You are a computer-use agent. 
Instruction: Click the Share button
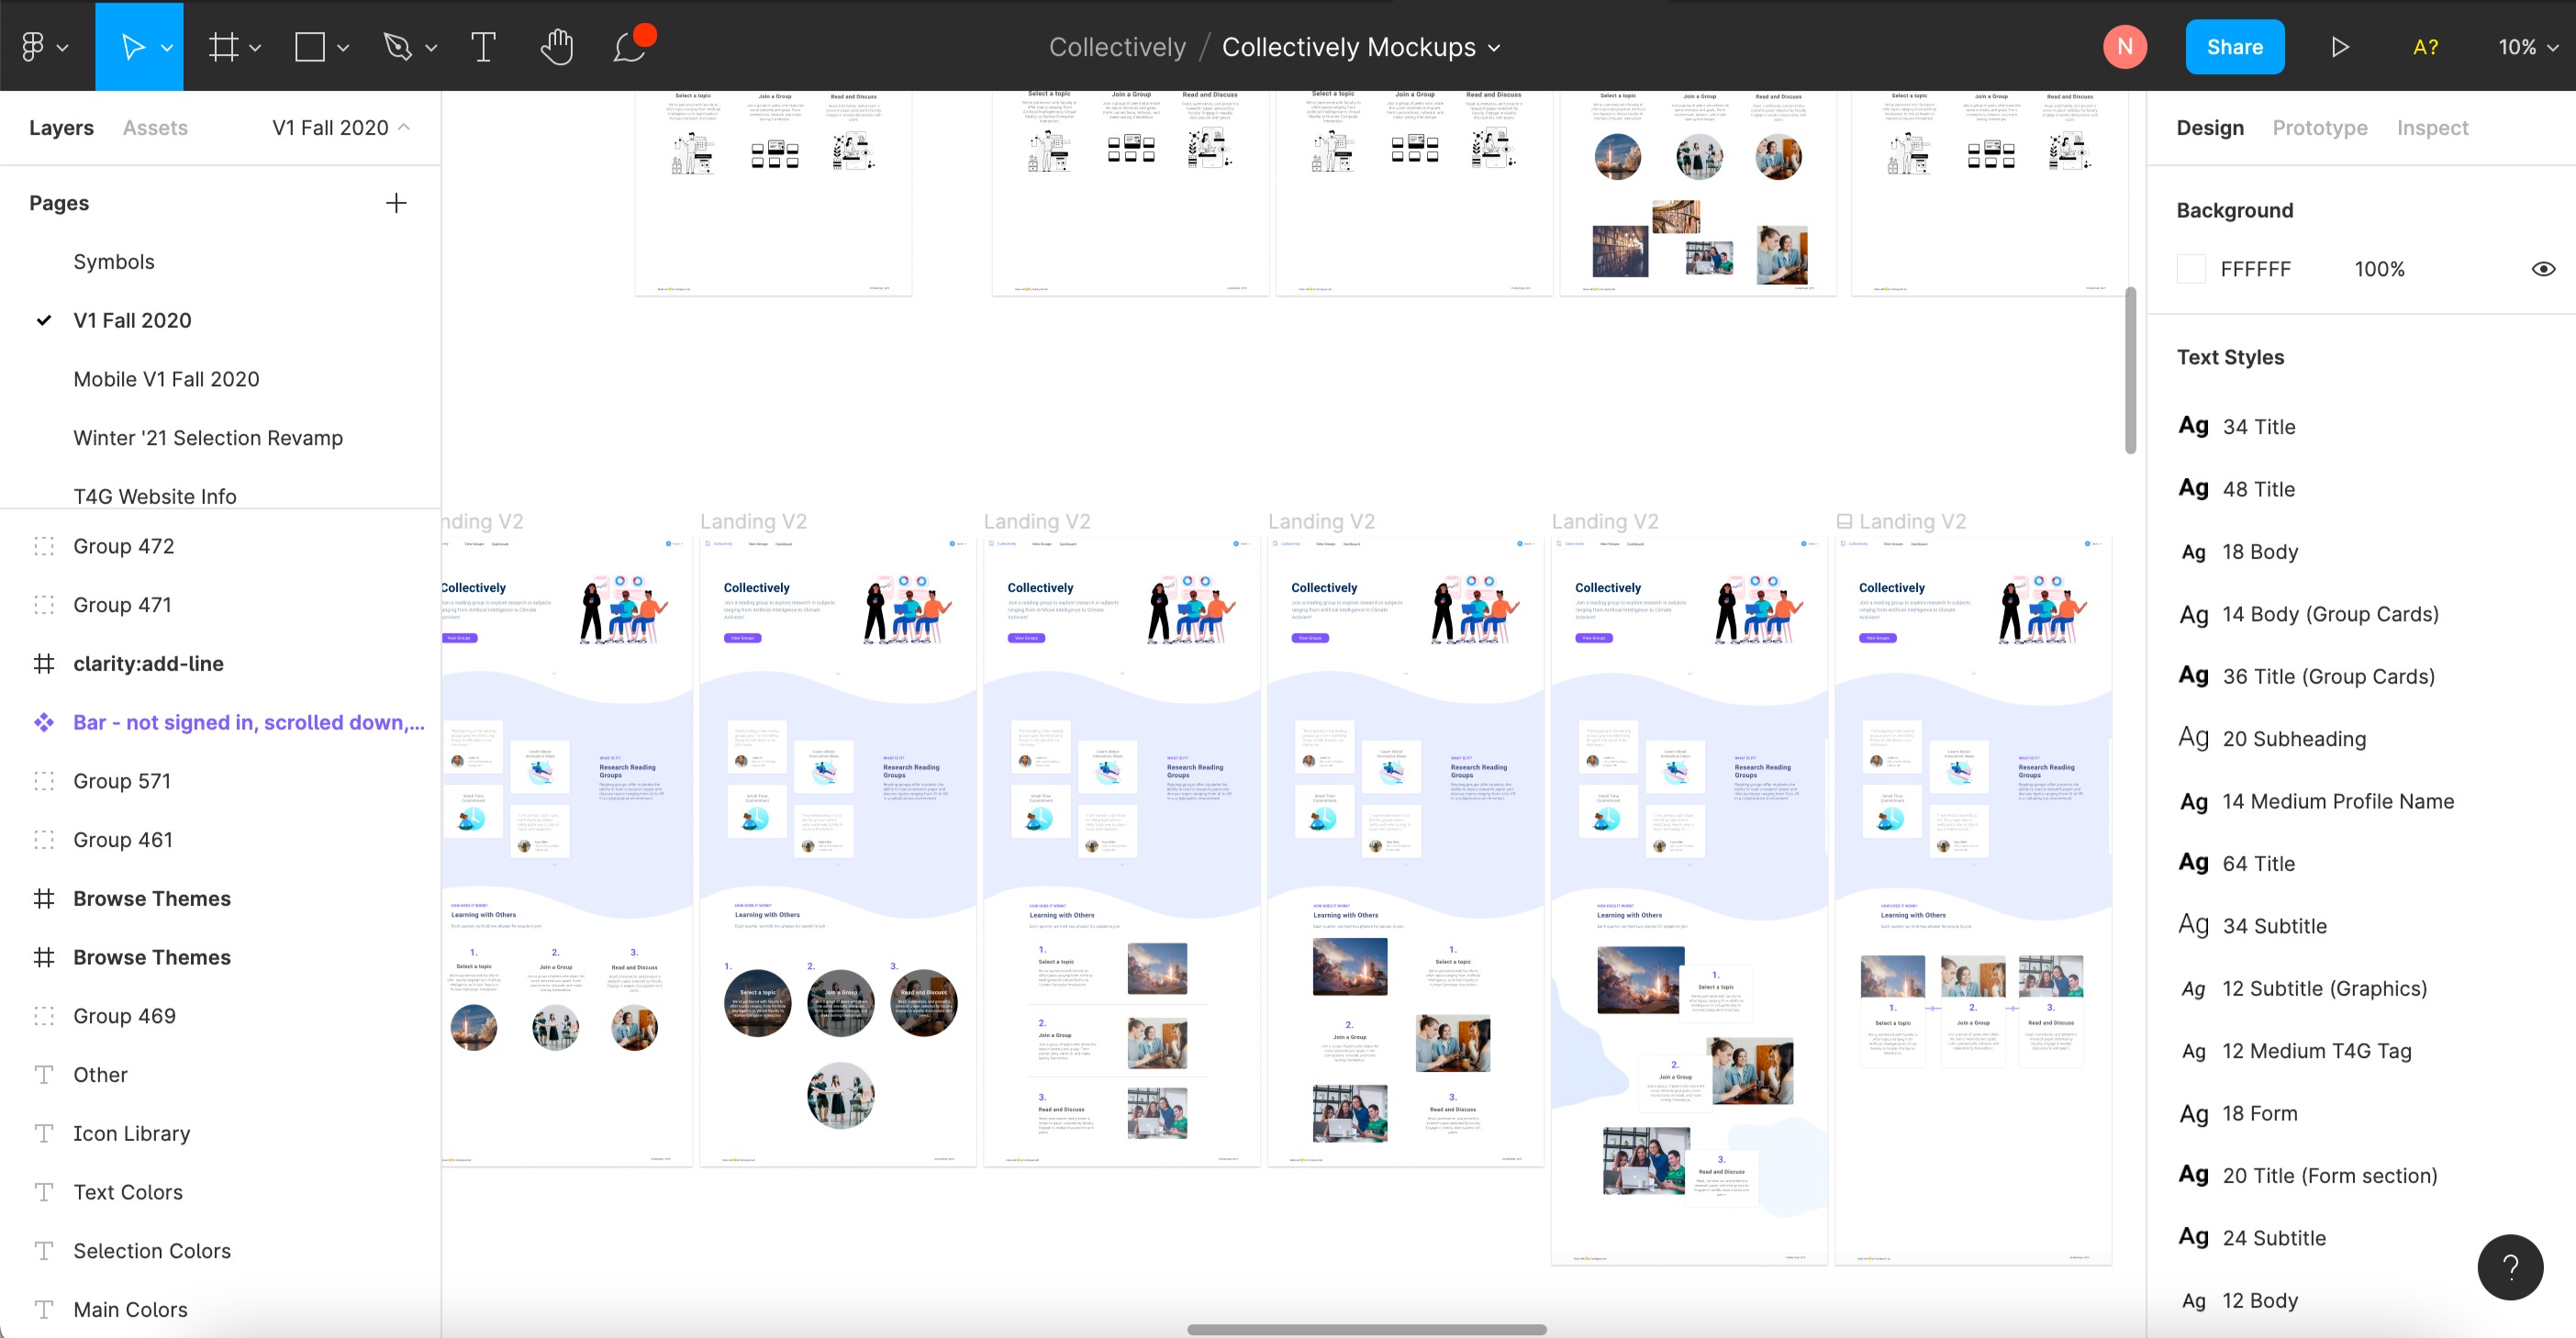click(2234, 47)
